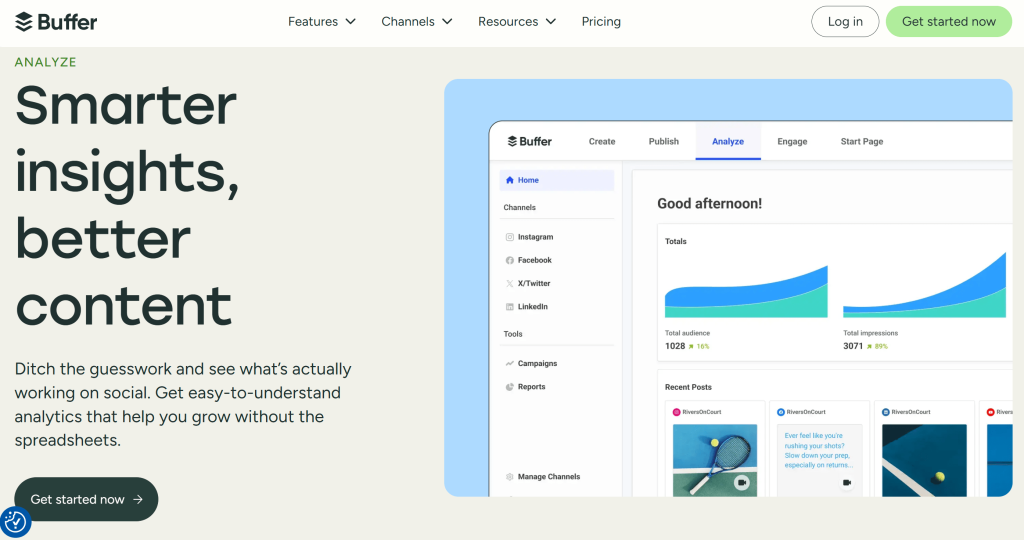Switch to the Analyze tab in dashboard
Screen dimensions: 1024x540
point(728,141)
